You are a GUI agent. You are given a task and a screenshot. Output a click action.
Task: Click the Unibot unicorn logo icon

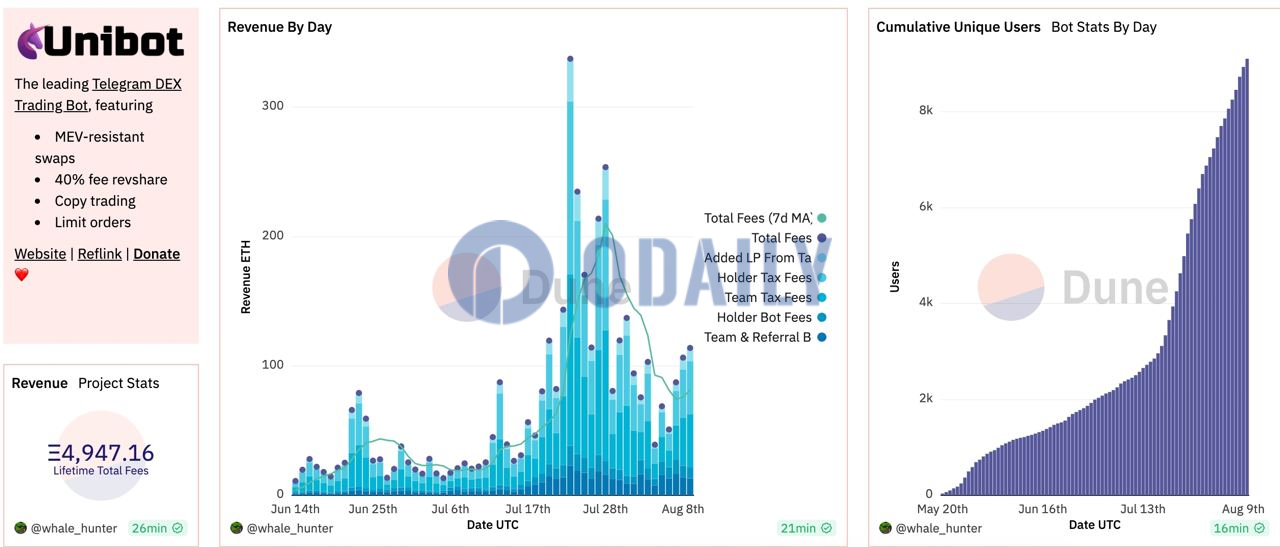coord(30,39)
